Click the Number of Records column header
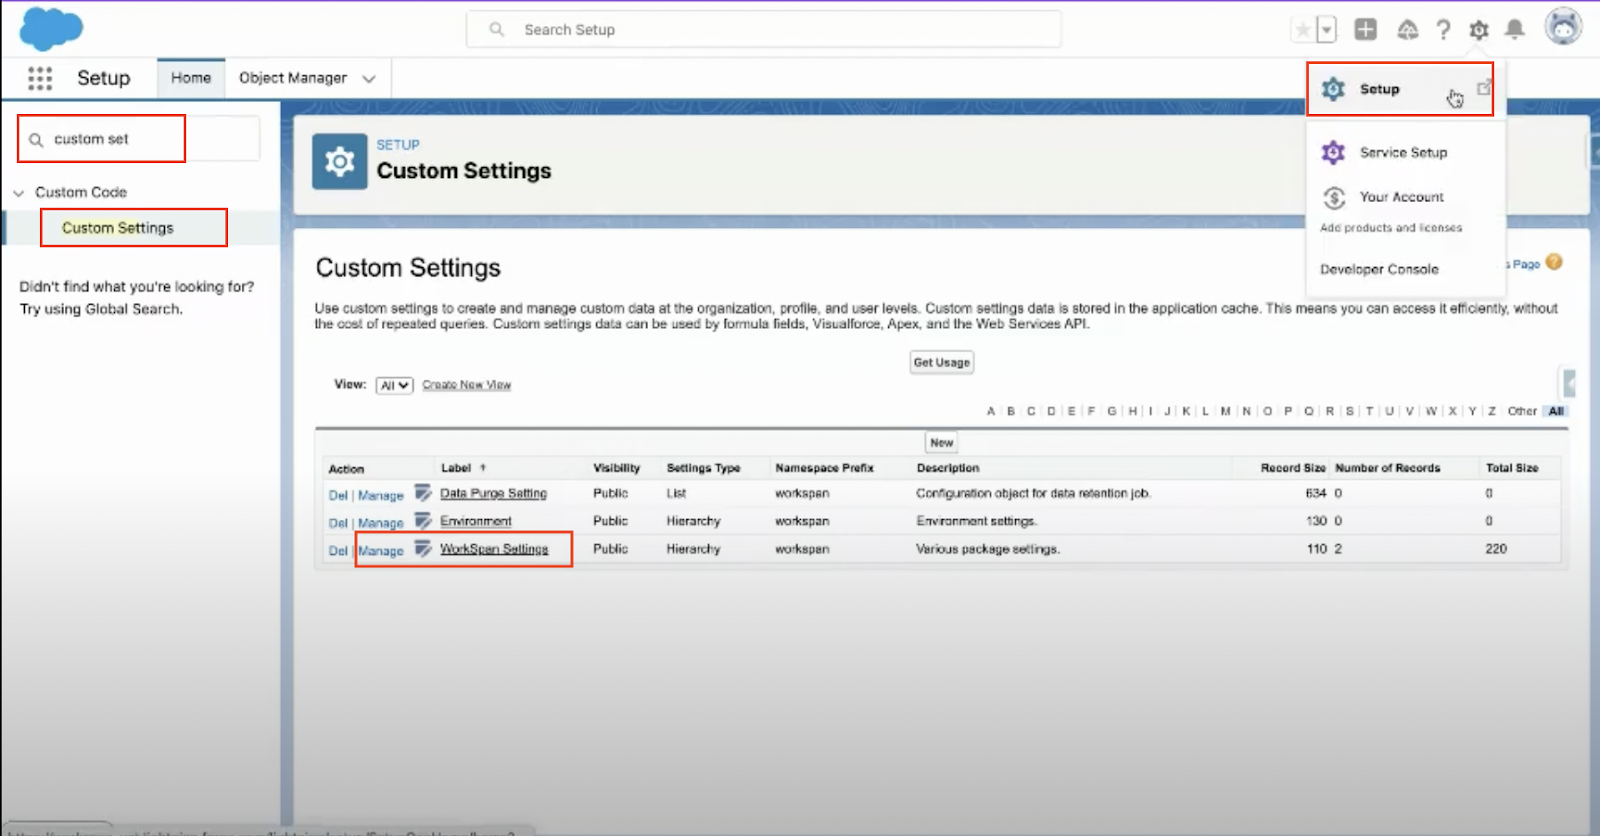This screenshot has height=836, width=1600. (x=1388, y=468)
